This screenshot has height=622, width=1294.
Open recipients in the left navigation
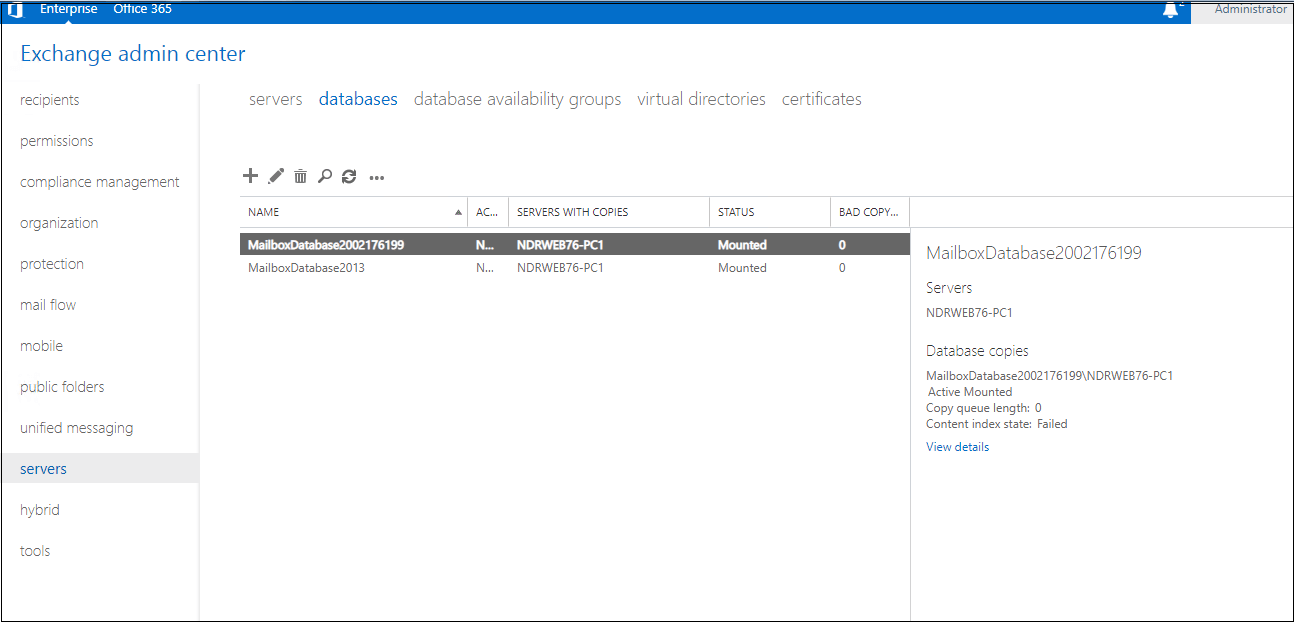click(x=50, y=100)
